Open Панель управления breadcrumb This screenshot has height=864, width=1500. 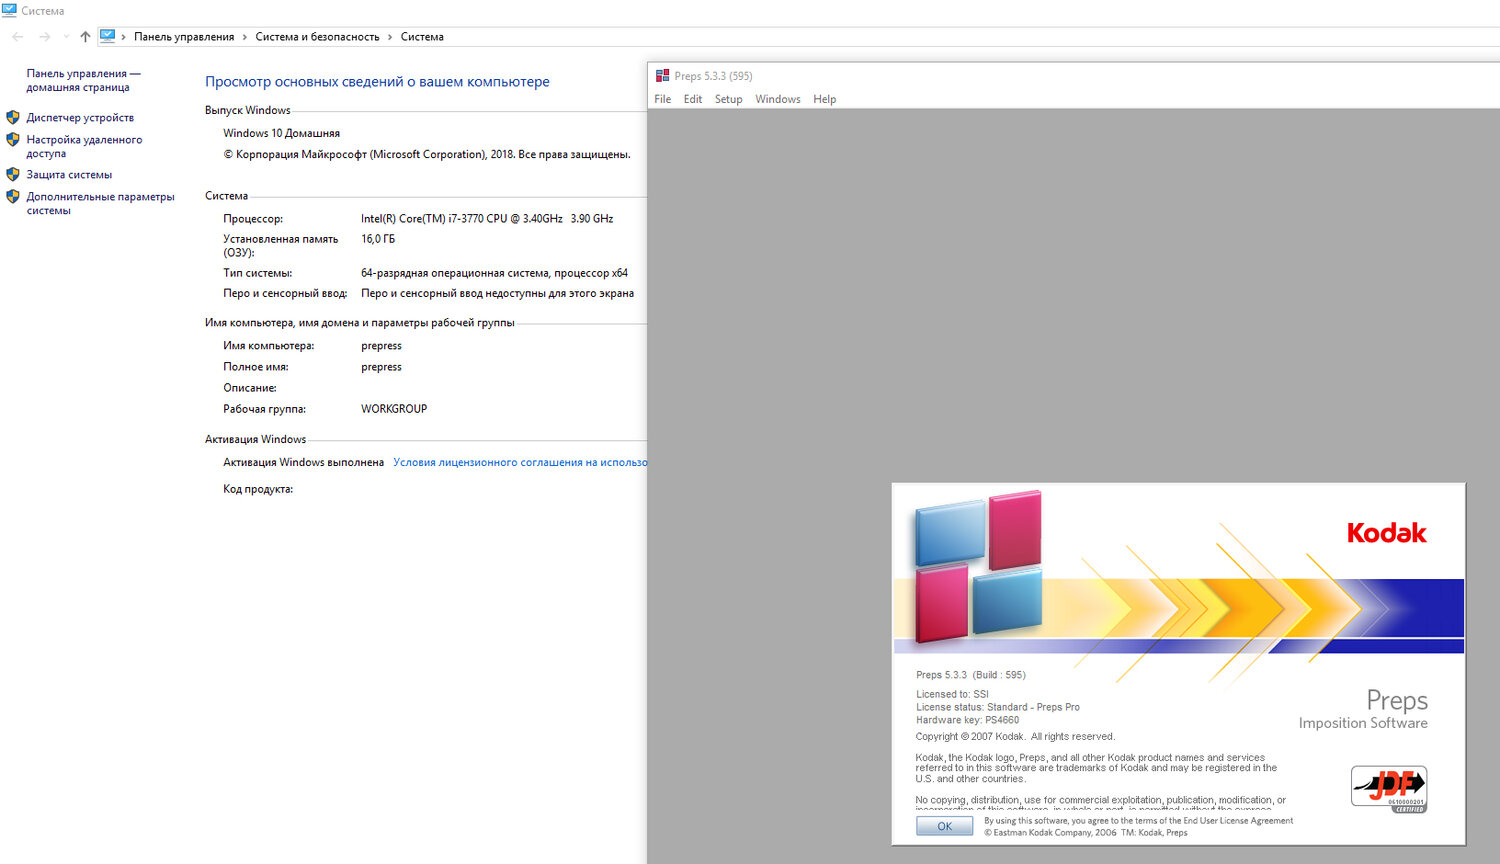click(x=184, y=37)
